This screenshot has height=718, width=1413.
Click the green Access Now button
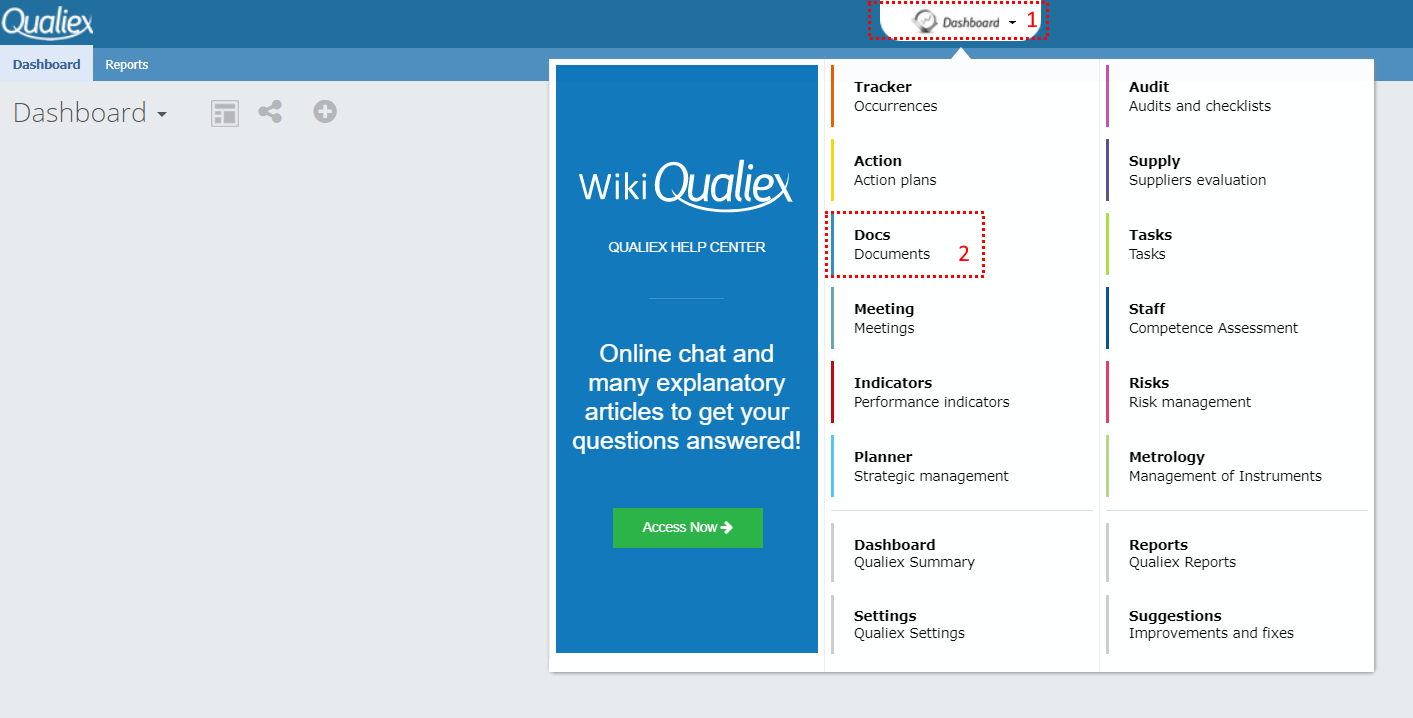pyautogui.click(x=688, y=527)
